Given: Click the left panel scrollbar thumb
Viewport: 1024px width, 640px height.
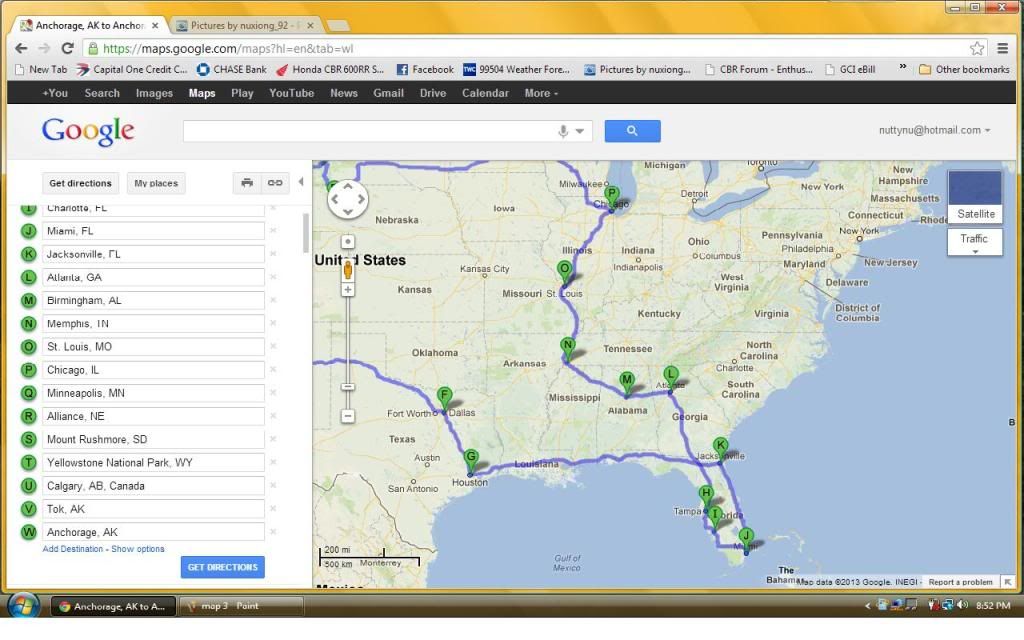Looking at the screenshot, I should 306,233.
